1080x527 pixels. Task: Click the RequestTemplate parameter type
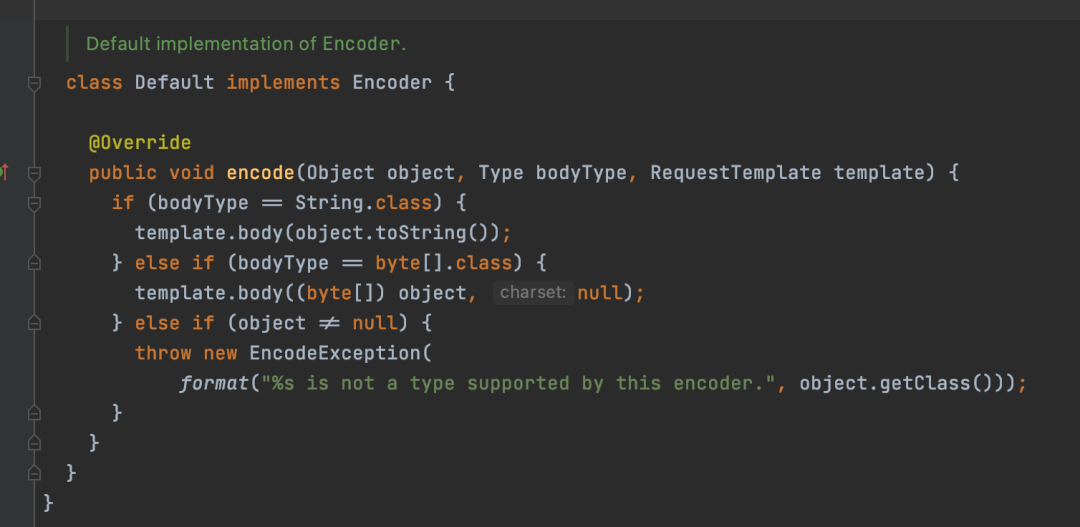click(736, 173)
